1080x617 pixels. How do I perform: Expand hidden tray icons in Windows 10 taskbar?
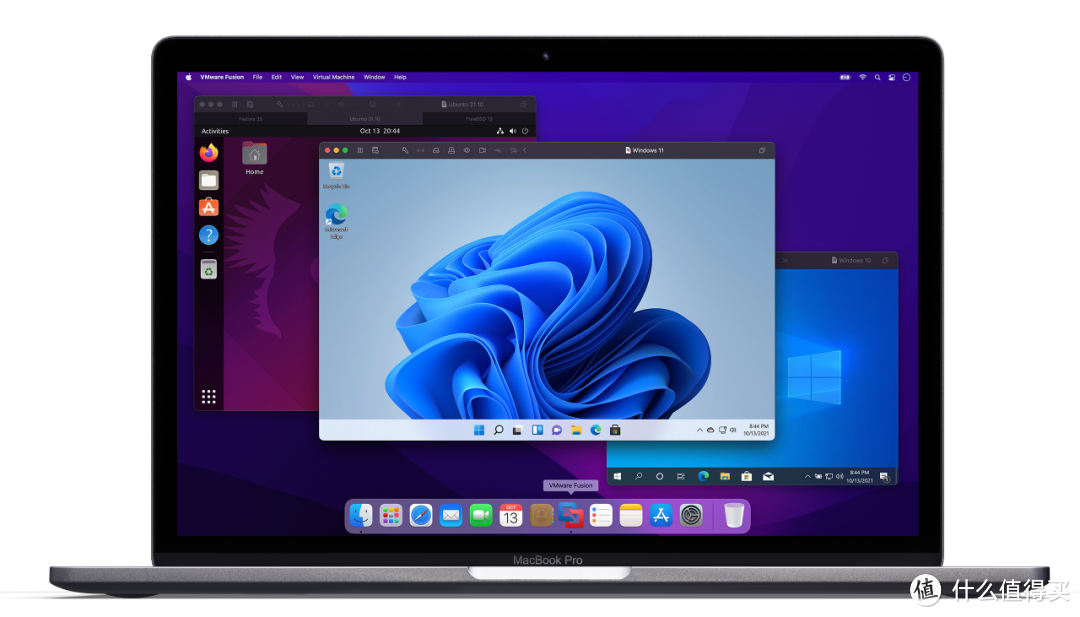coord(808,477)
